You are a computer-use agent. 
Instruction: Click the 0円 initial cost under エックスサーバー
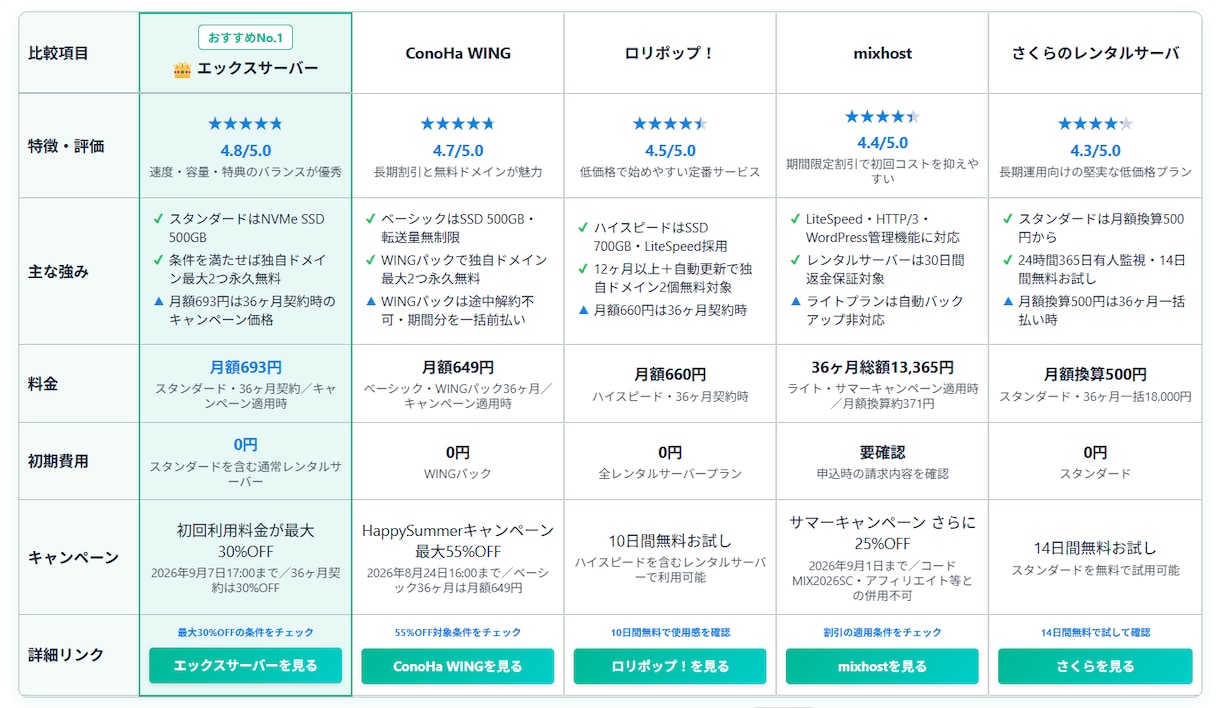click(x=245, y=444)
